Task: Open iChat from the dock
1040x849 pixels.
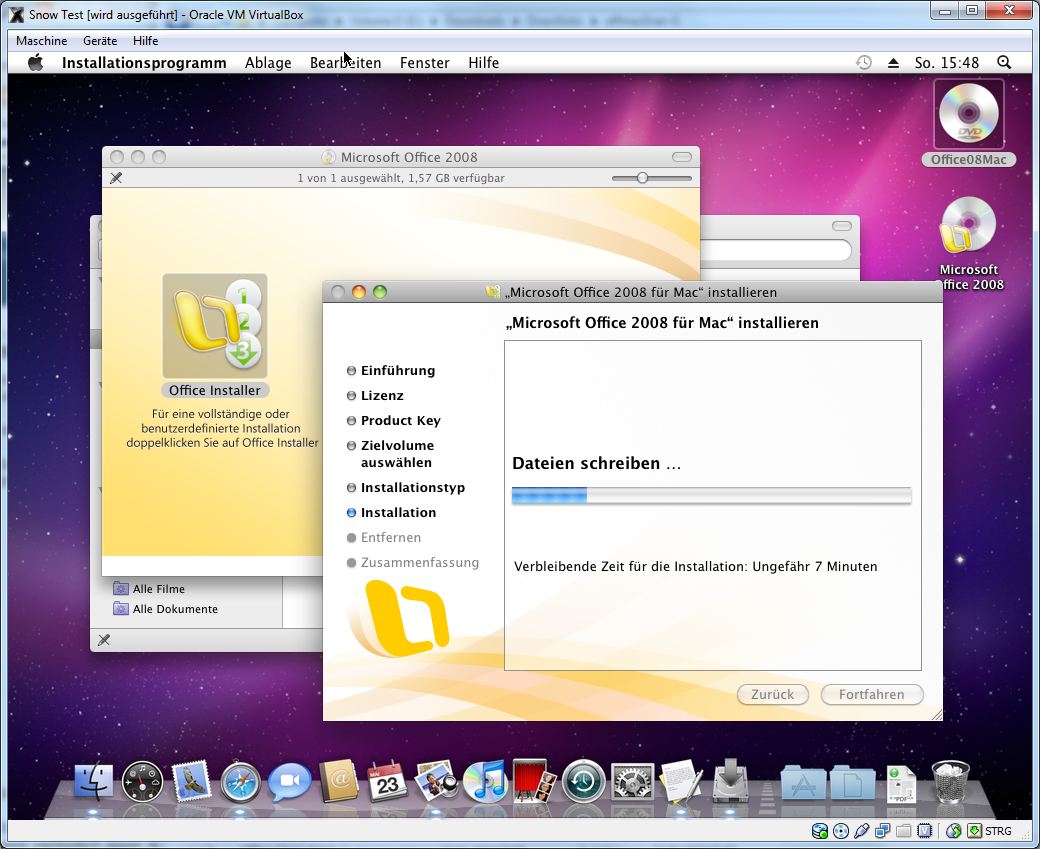Action: click(x=289, y=781)
